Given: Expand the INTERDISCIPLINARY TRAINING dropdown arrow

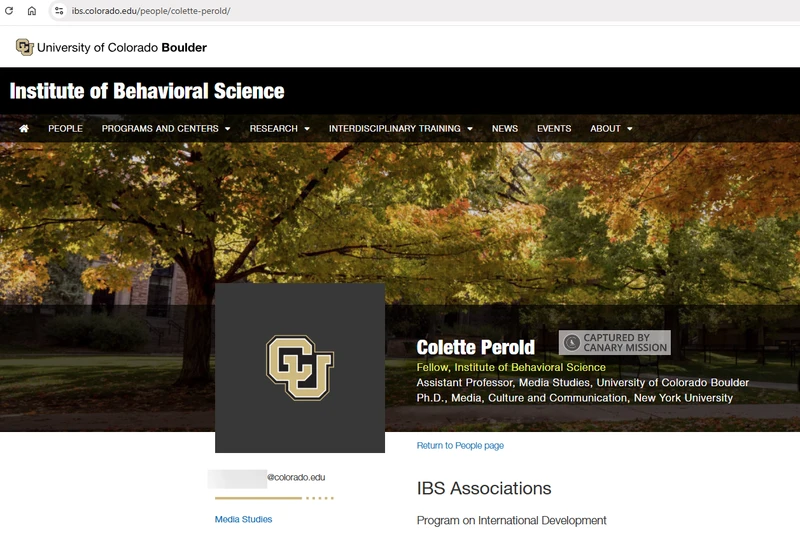Looking at the screenshot, I should 470,129.
